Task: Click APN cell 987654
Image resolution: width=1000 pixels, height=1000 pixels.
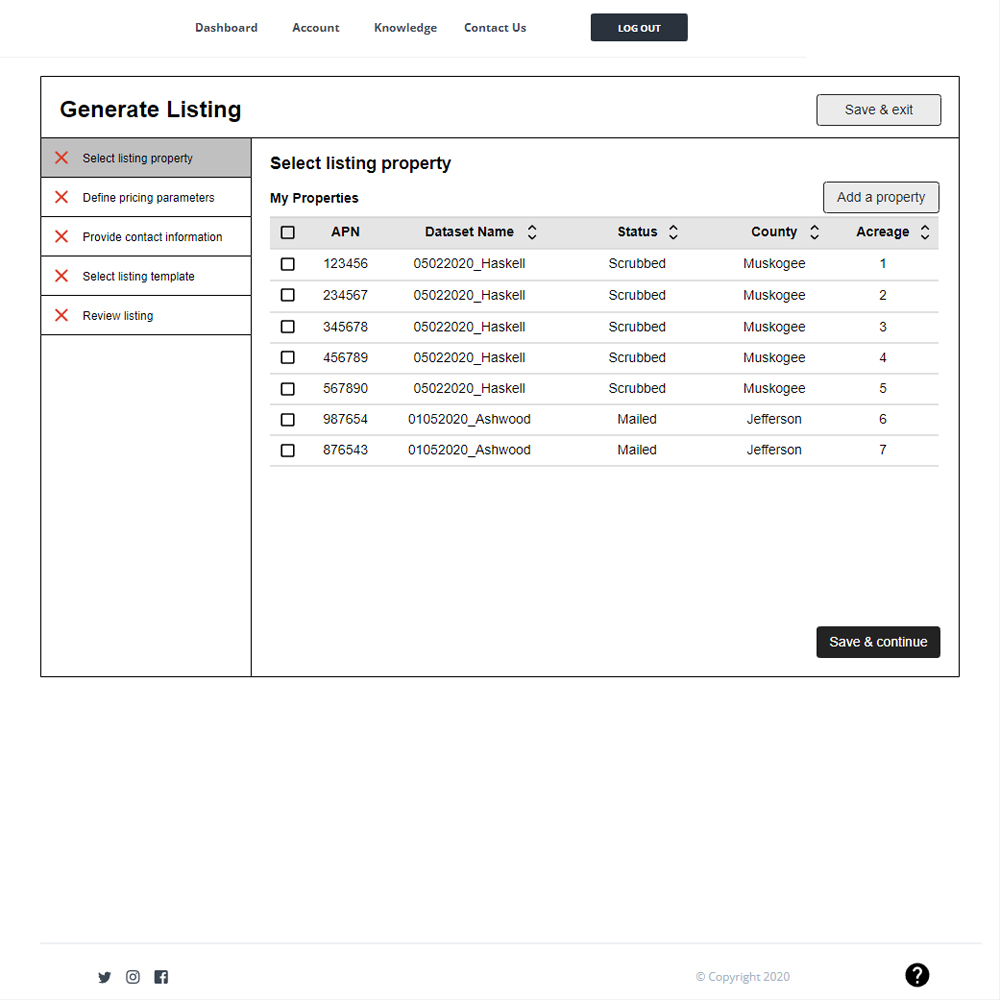Action: [x=345, y=419]
